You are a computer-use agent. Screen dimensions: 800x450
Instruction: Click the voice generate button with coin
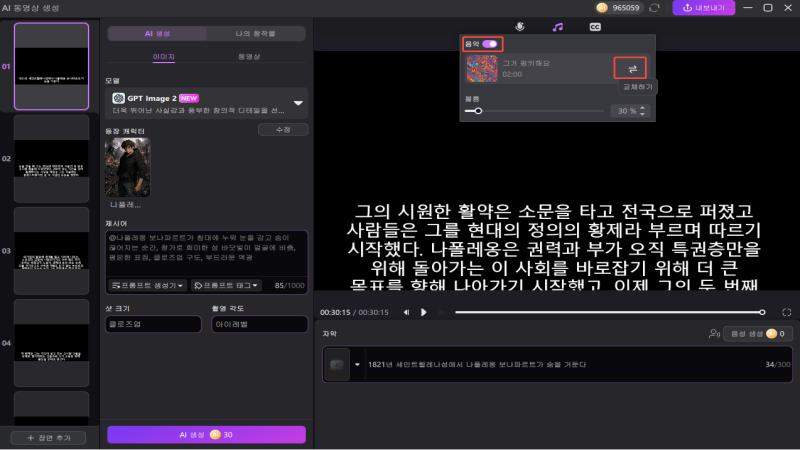click(758, 334)
